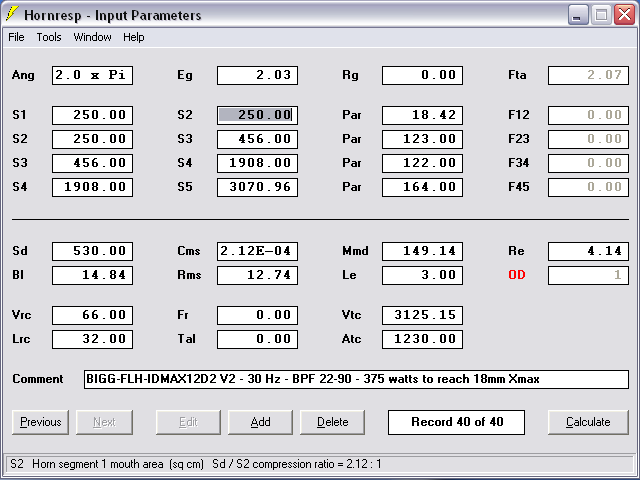This screenshot has height=480, width=640.
Task: Click the Record 40 of 40 box
Action: 456,422
